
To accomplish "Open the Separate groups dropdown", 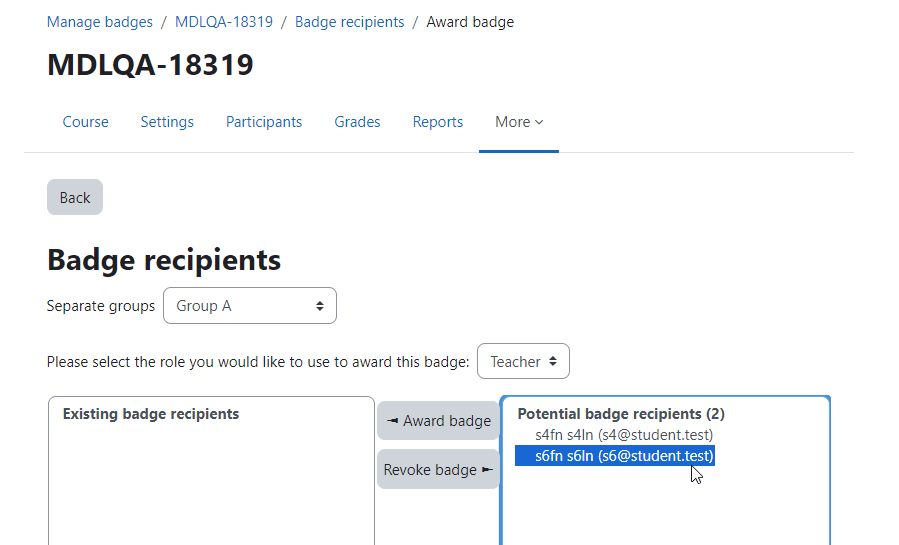I will coord(250,305).
